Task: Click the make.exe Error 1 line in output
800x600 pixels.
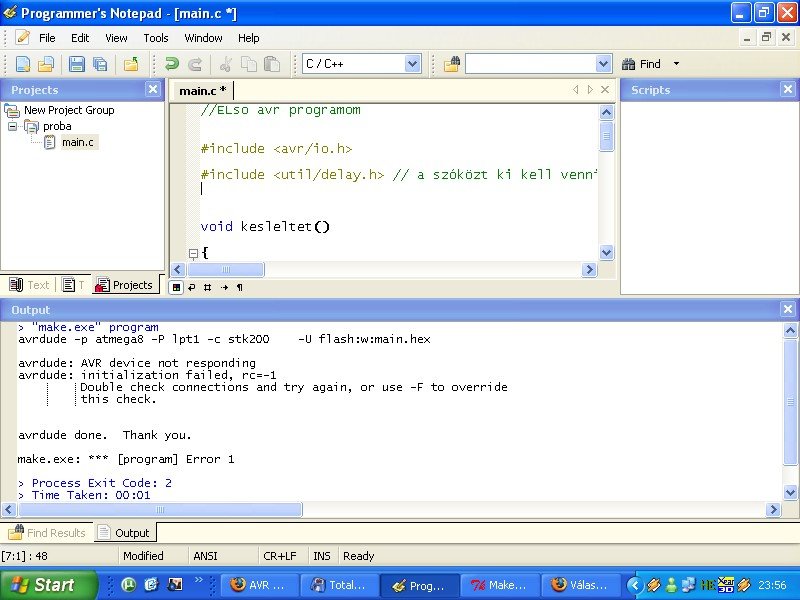Action: (126, 459)
